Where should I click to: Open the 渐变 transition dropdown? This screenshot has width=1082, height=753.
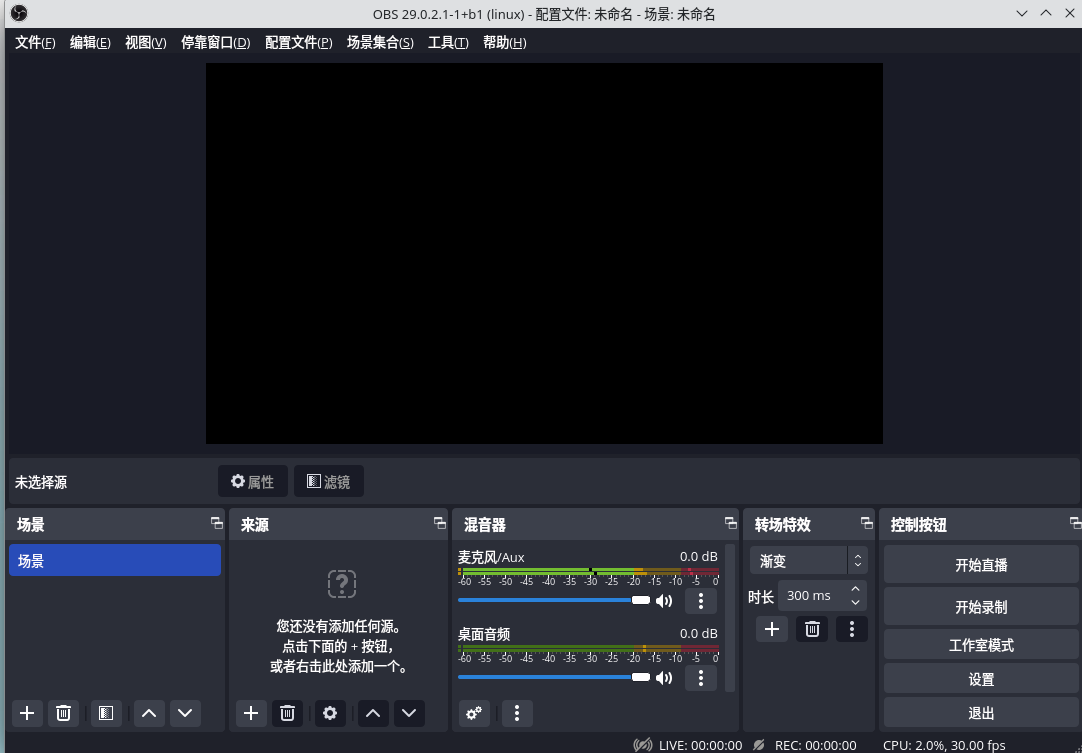pos(808,560)
